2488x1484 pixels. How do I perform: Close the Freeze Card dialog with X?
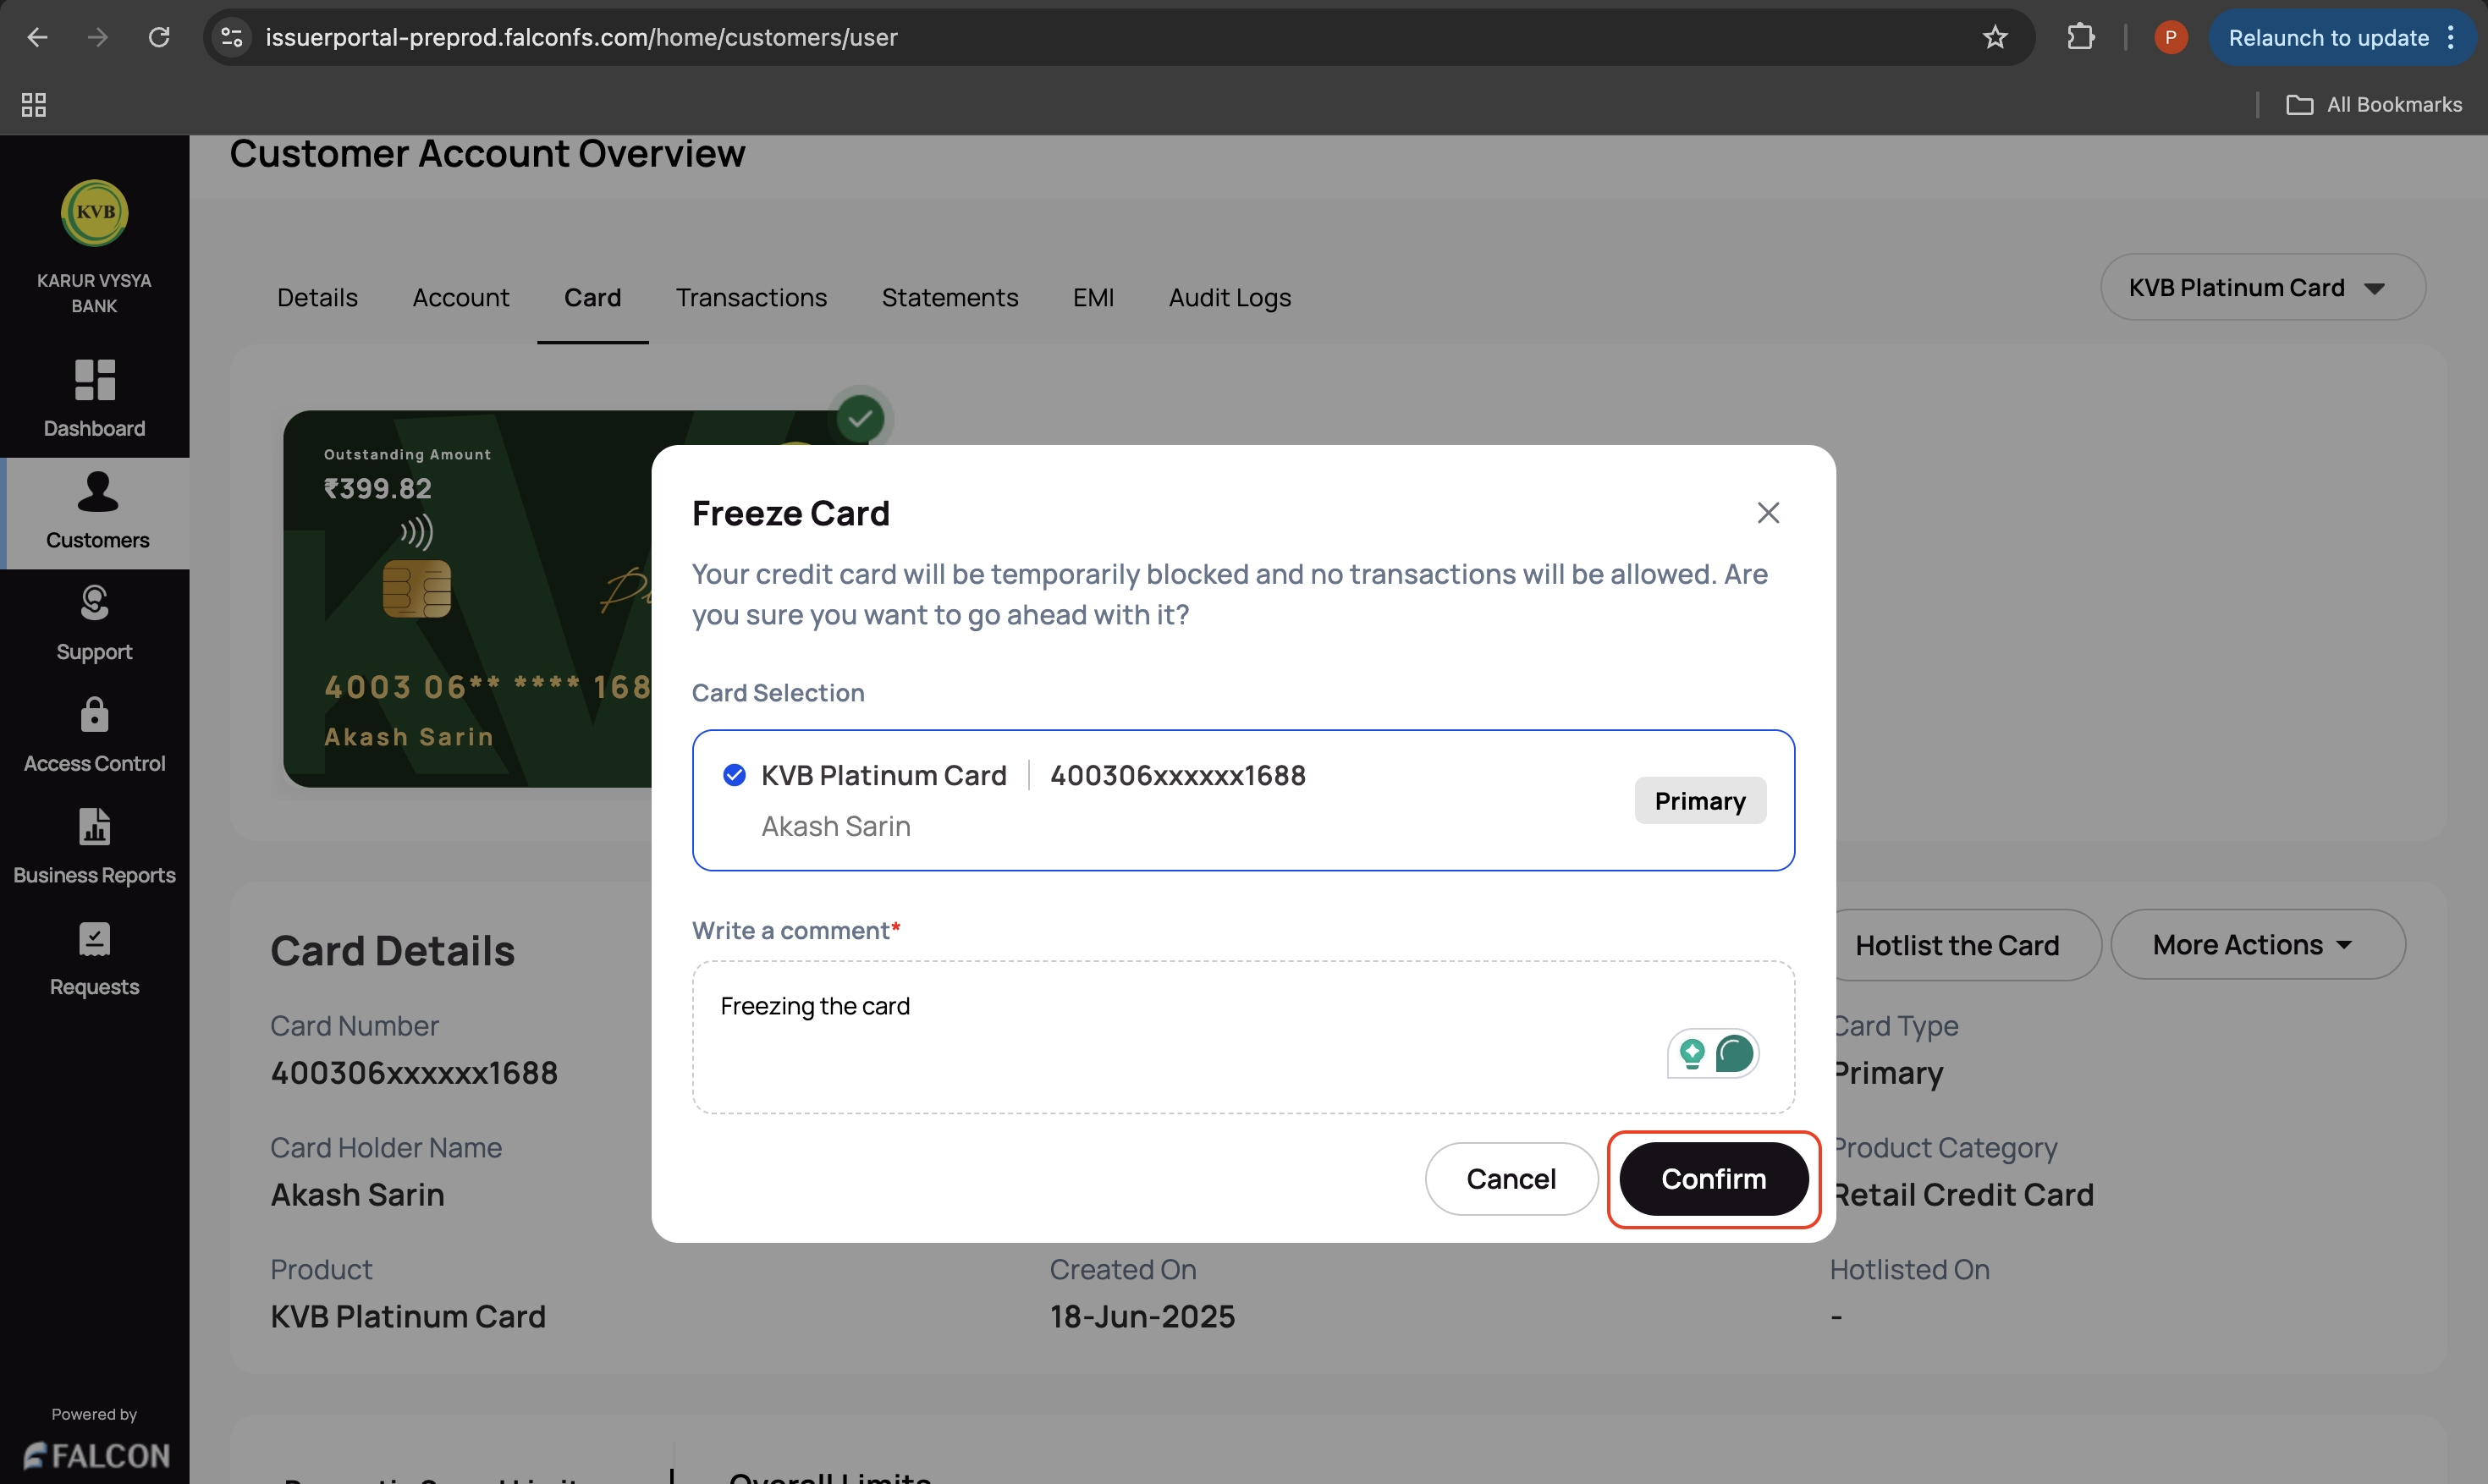pyautogui.click(x=1768, y=513)
